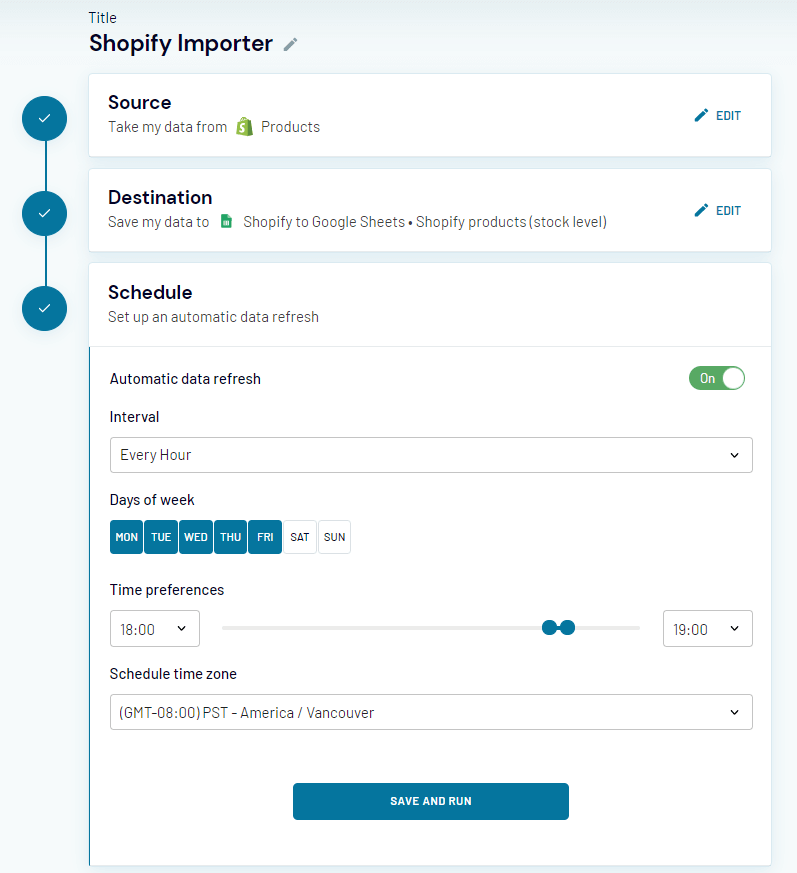The height and width of the screenshot is (873, 797).
Task: Click the Schedule step checkmark circle
Action: (44, 308)
